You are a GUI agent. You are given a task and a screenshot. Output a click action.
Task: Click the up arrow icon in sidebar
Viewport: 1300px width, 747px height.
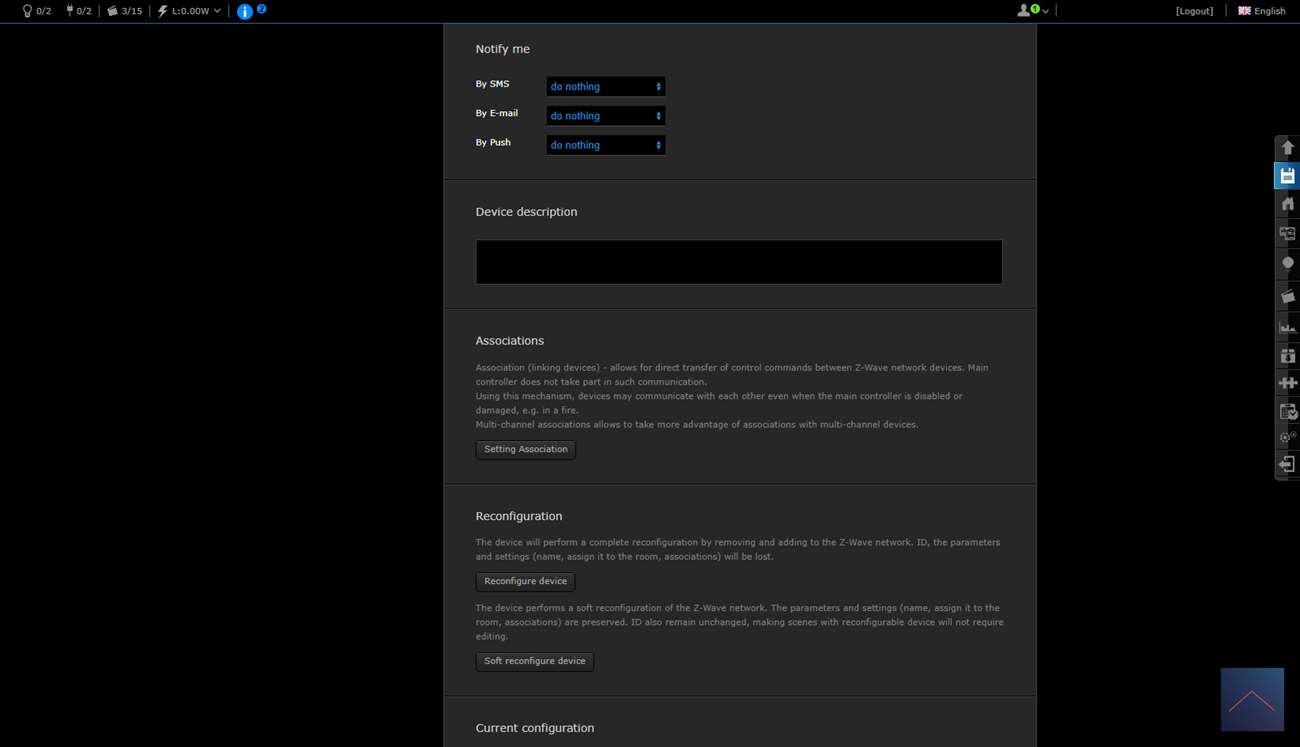coord(1287,147)
